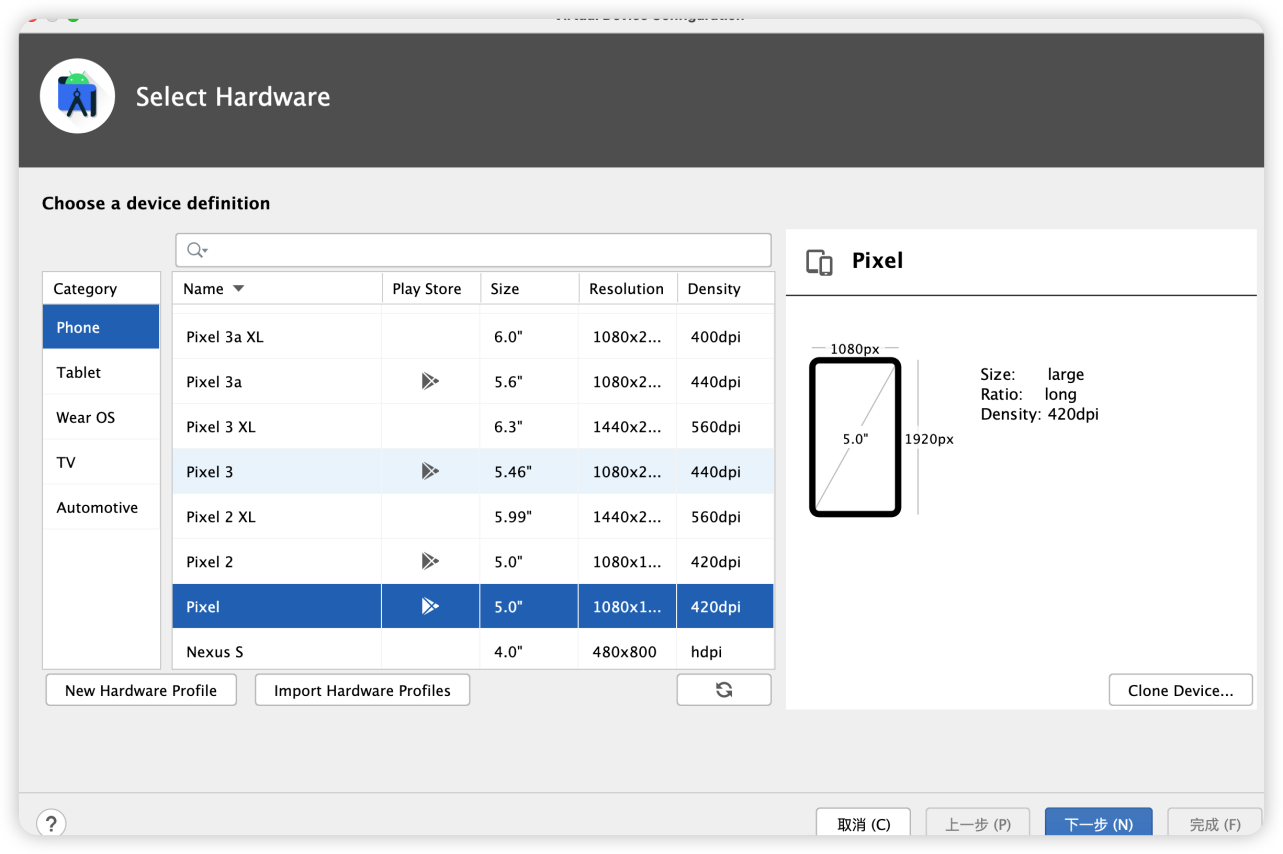Screen dimensions: 1283x854
Task: Click the "Ratio: long" preview text
Action: (1028, 394)
